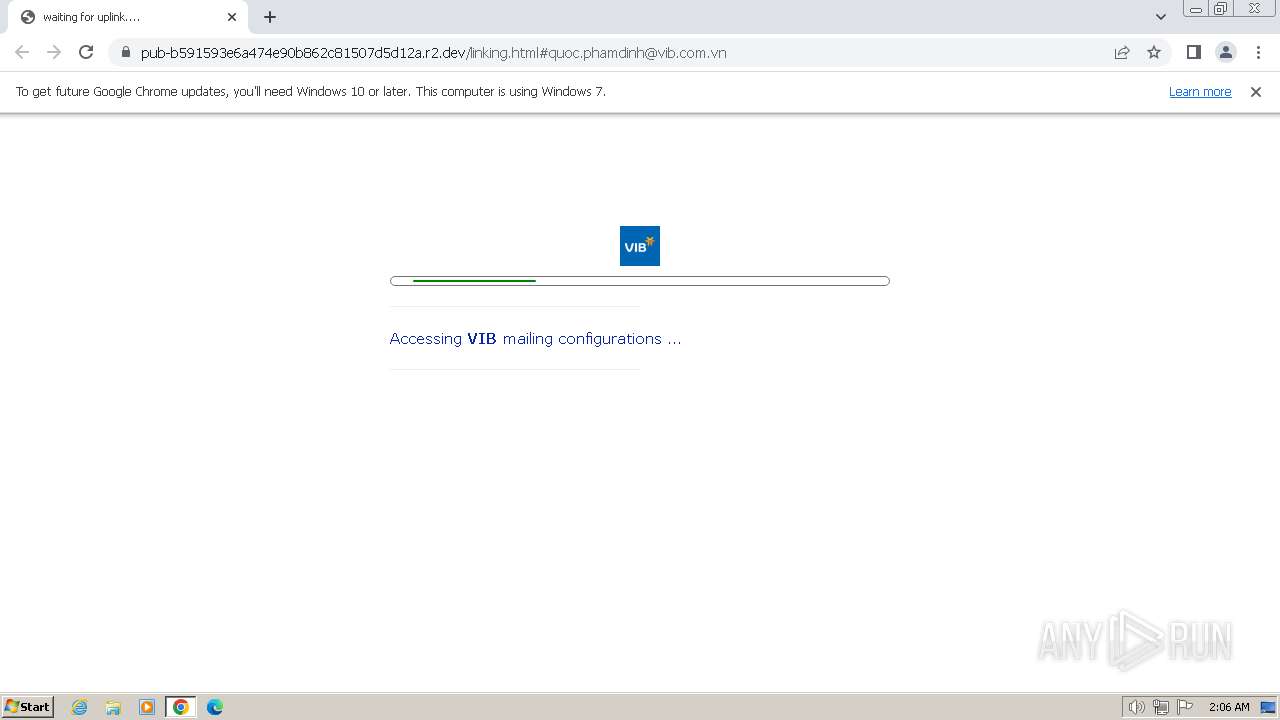Click the Show desktop button
1280x720 pixels.
coord(1268,707)
